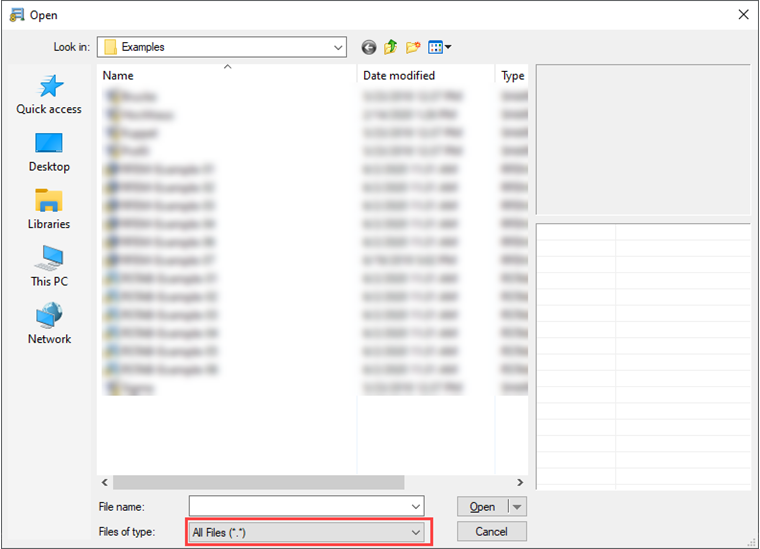
Task: Click the horizontal scrollbar left arrow
Action: (105, 482)
